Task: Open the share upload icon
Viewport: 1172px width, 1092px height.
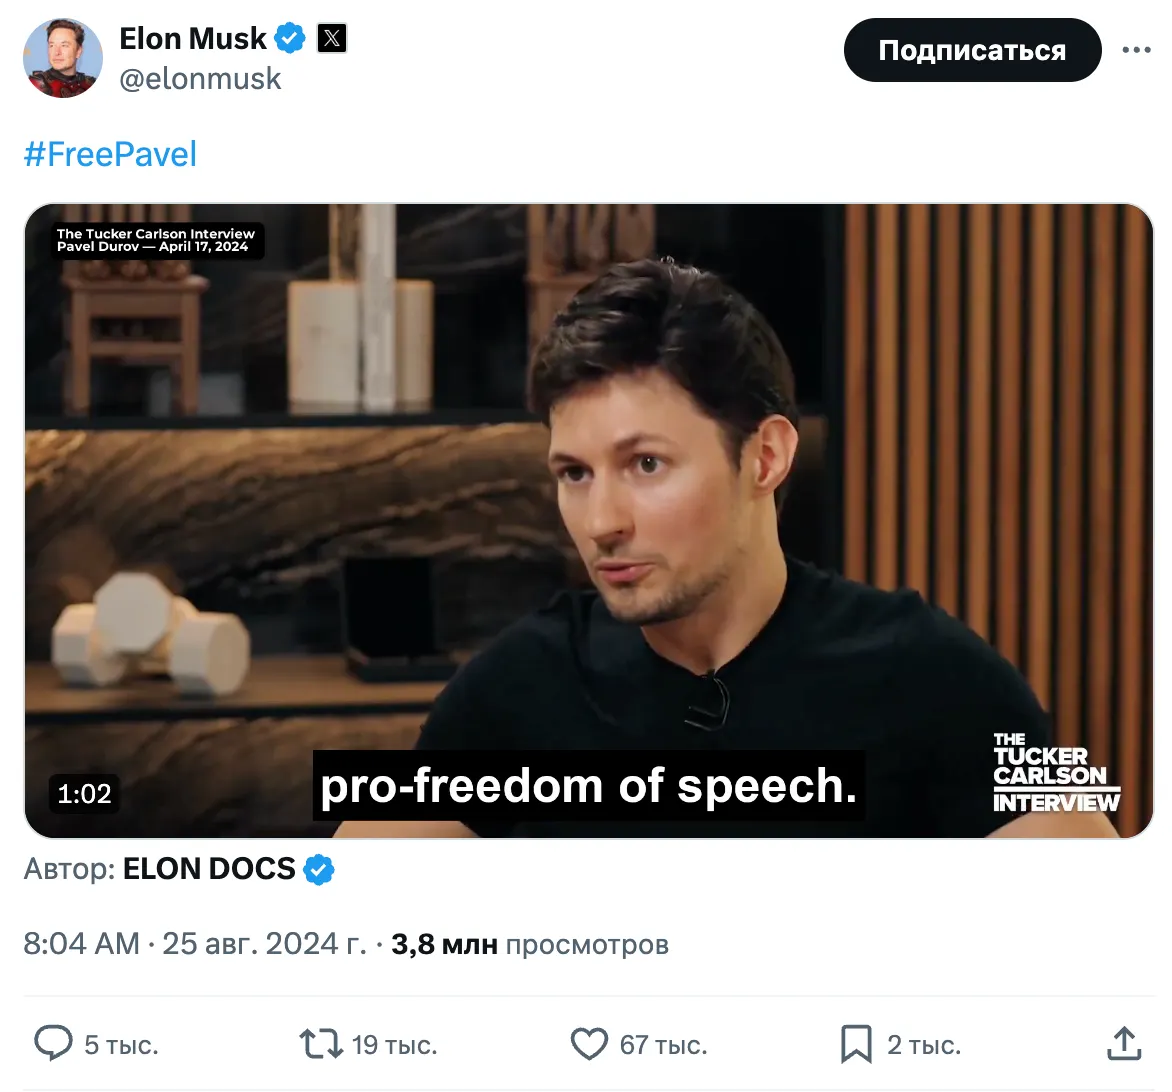Action: (1123, 1043)
